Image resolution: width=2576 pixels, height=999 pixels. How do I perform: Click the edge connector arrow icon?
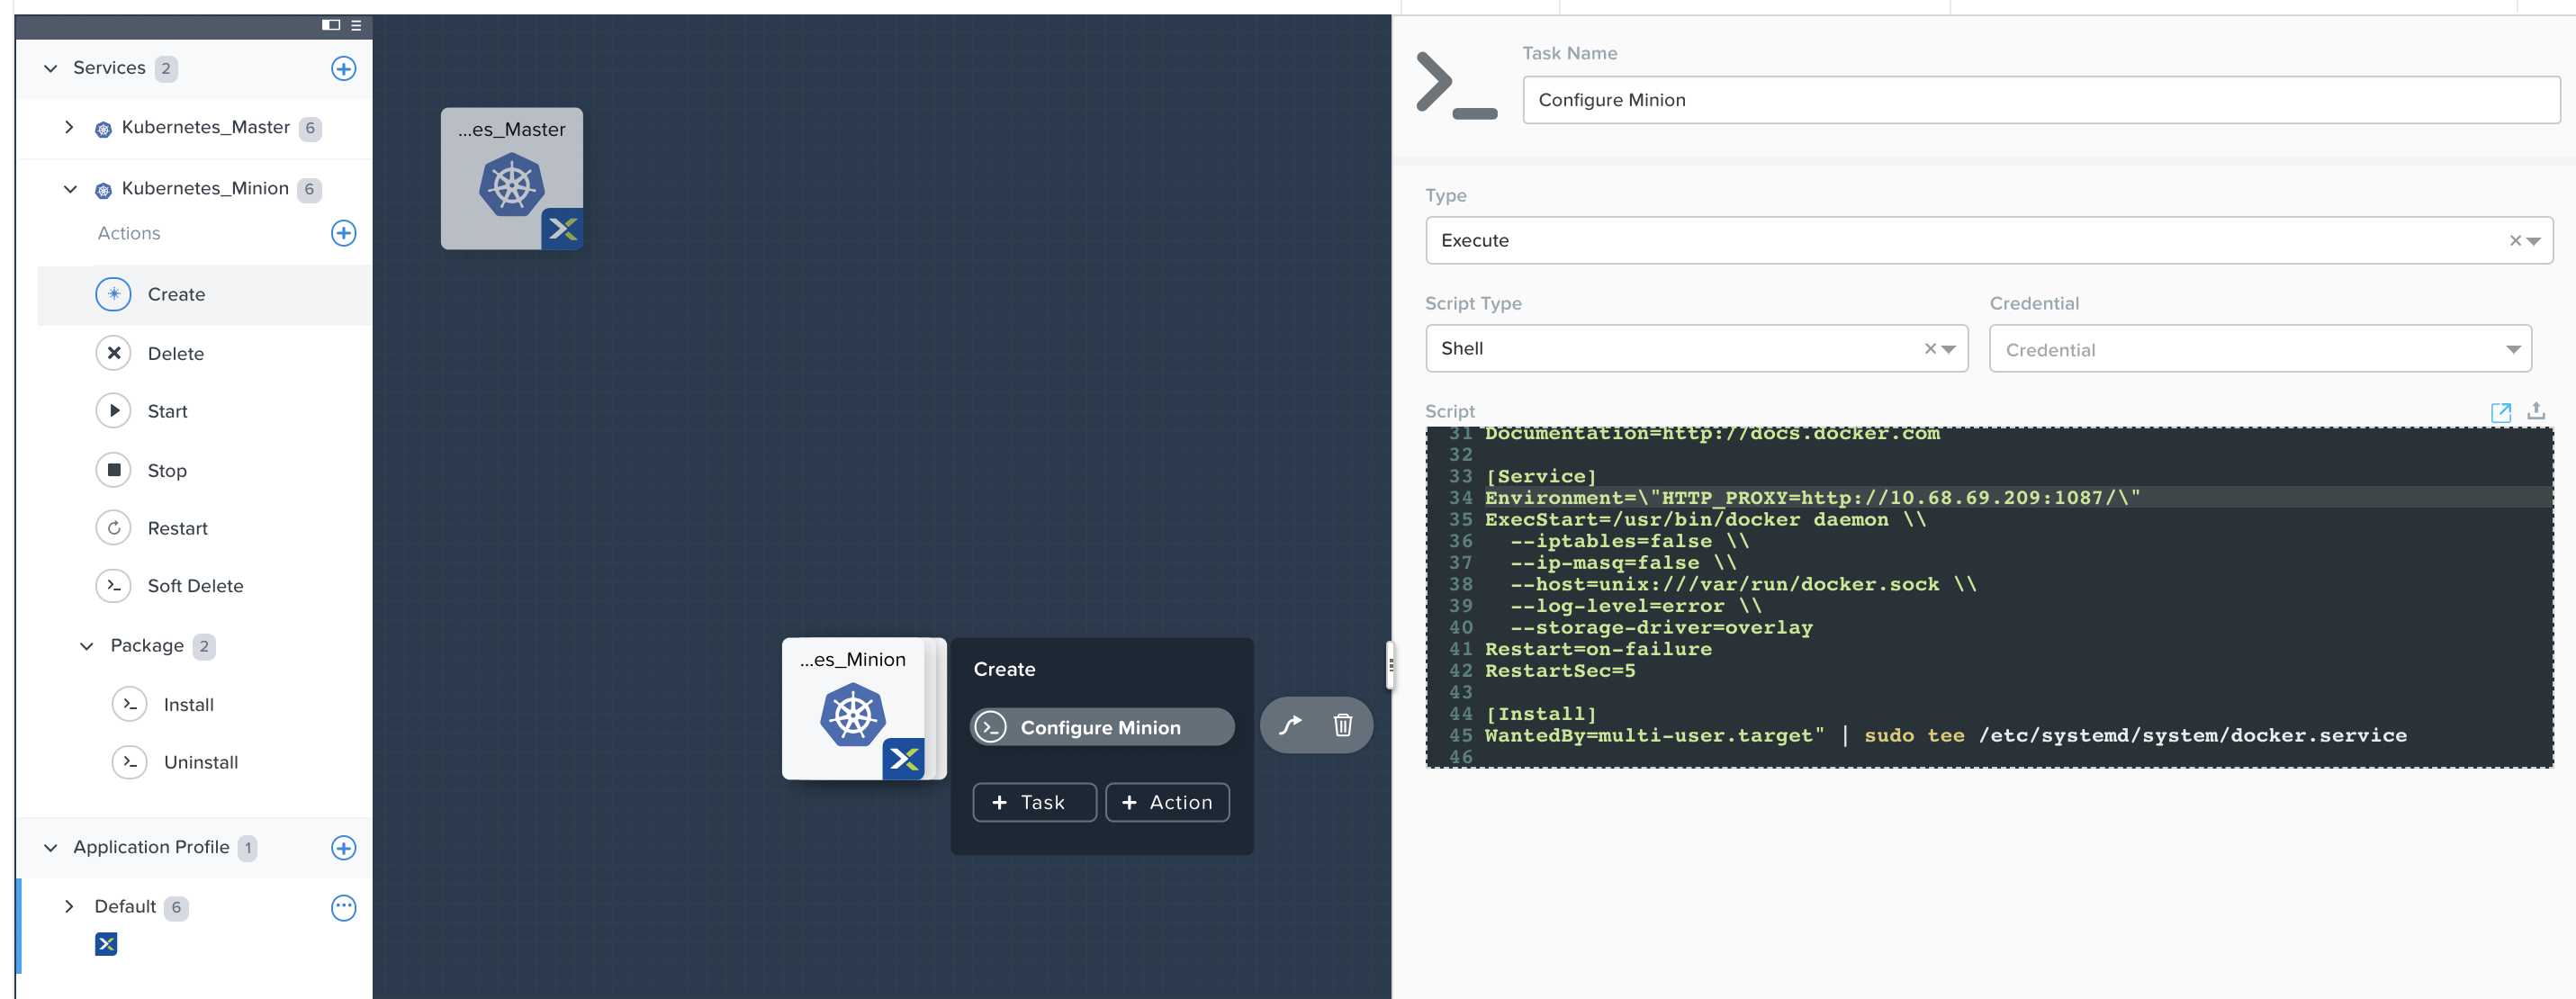point(1290,725)
